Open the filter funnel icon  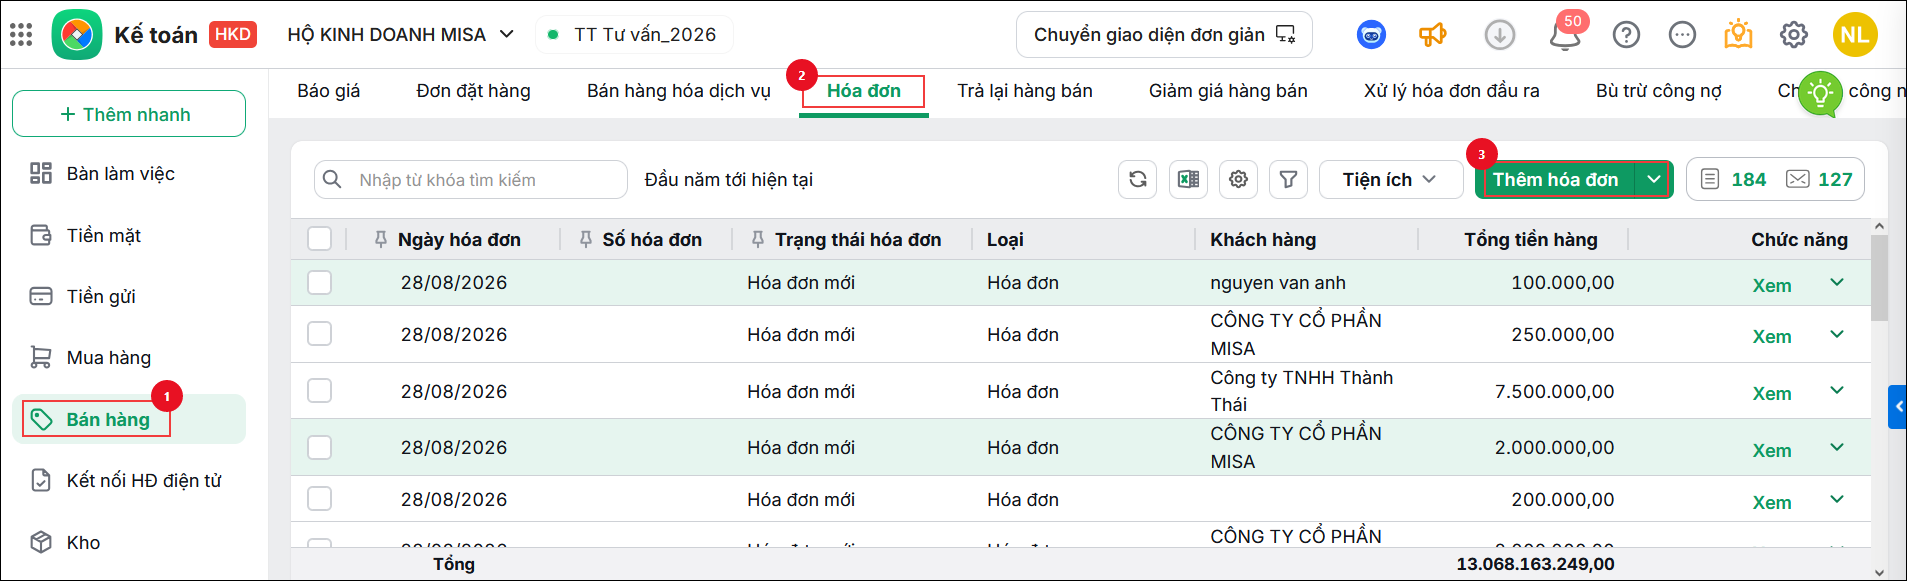tap(1288, 180)
